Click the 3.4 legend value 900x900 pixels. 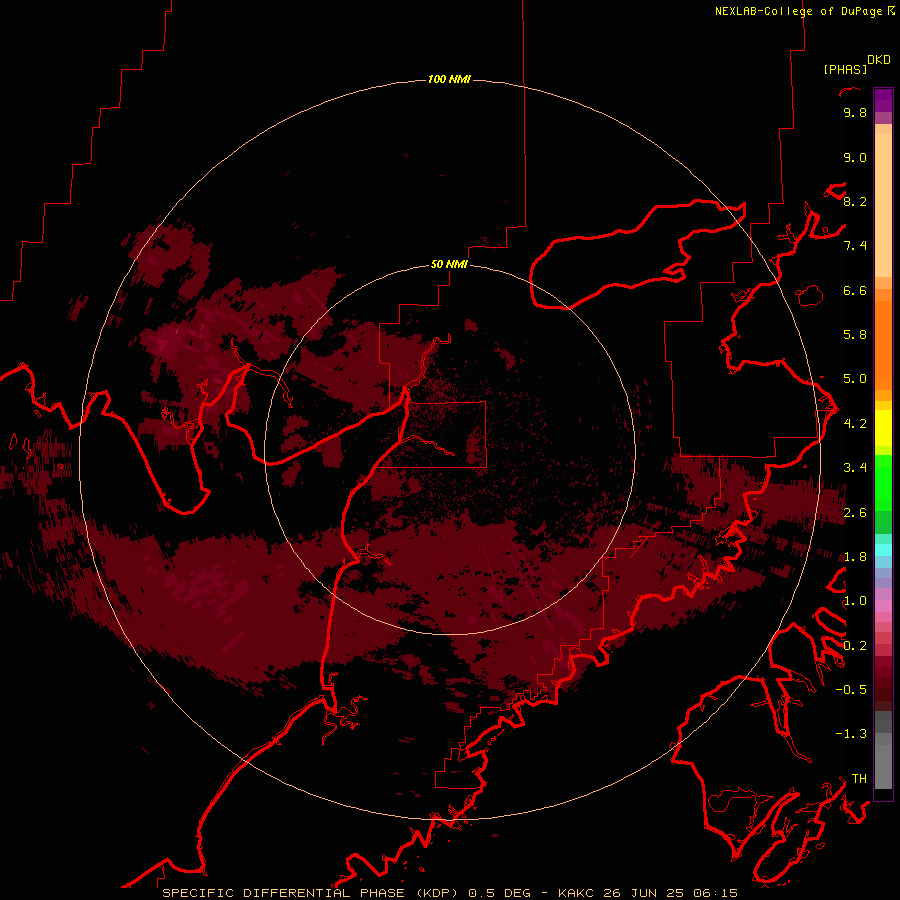pyautogui.click(x=855, y=468)
